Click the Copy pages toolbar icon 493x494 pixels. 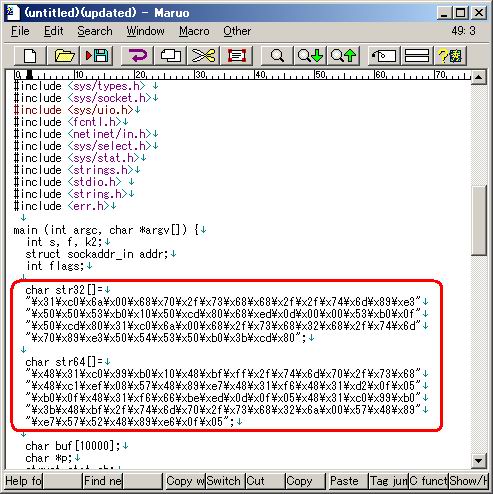171,56
